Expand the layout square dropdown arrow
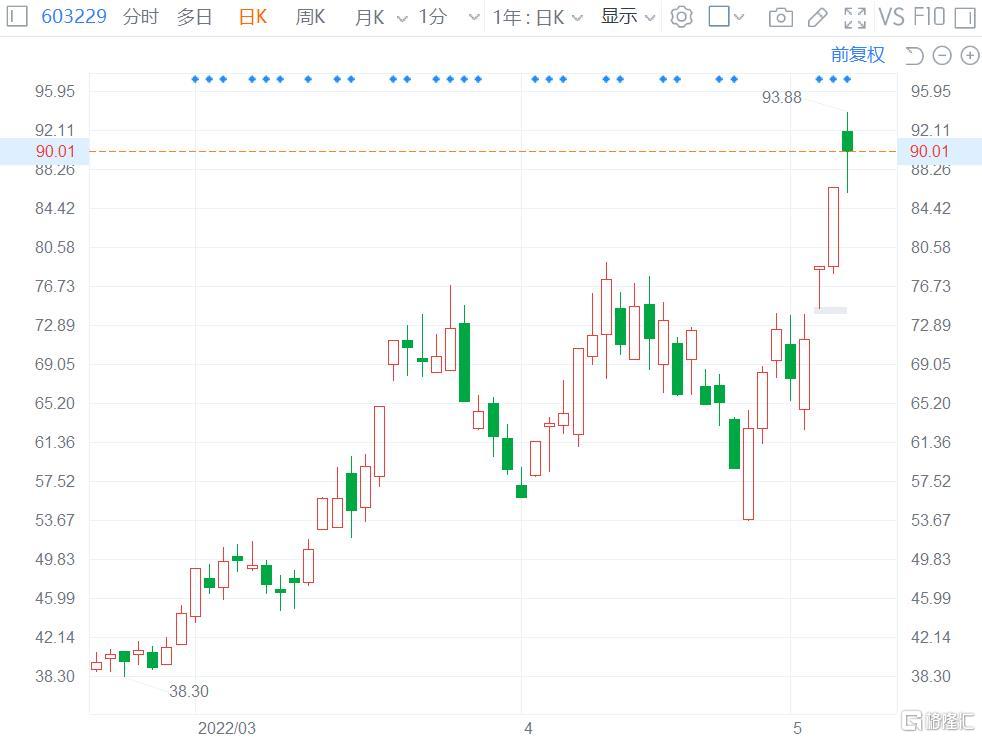Viewport: 982px width, 739px height. (738, 18)
